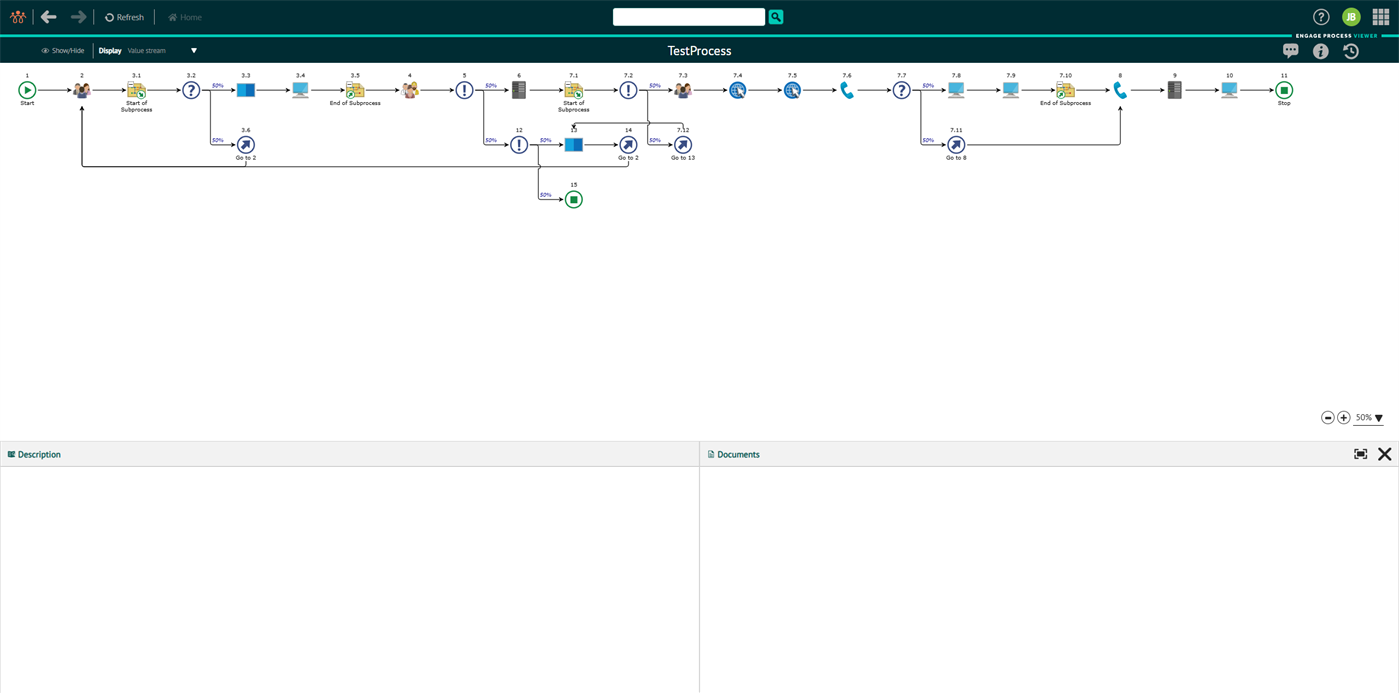Select the Stop node labeled 11
The width and height of the screenshot is (1399, 693).
1283,89
